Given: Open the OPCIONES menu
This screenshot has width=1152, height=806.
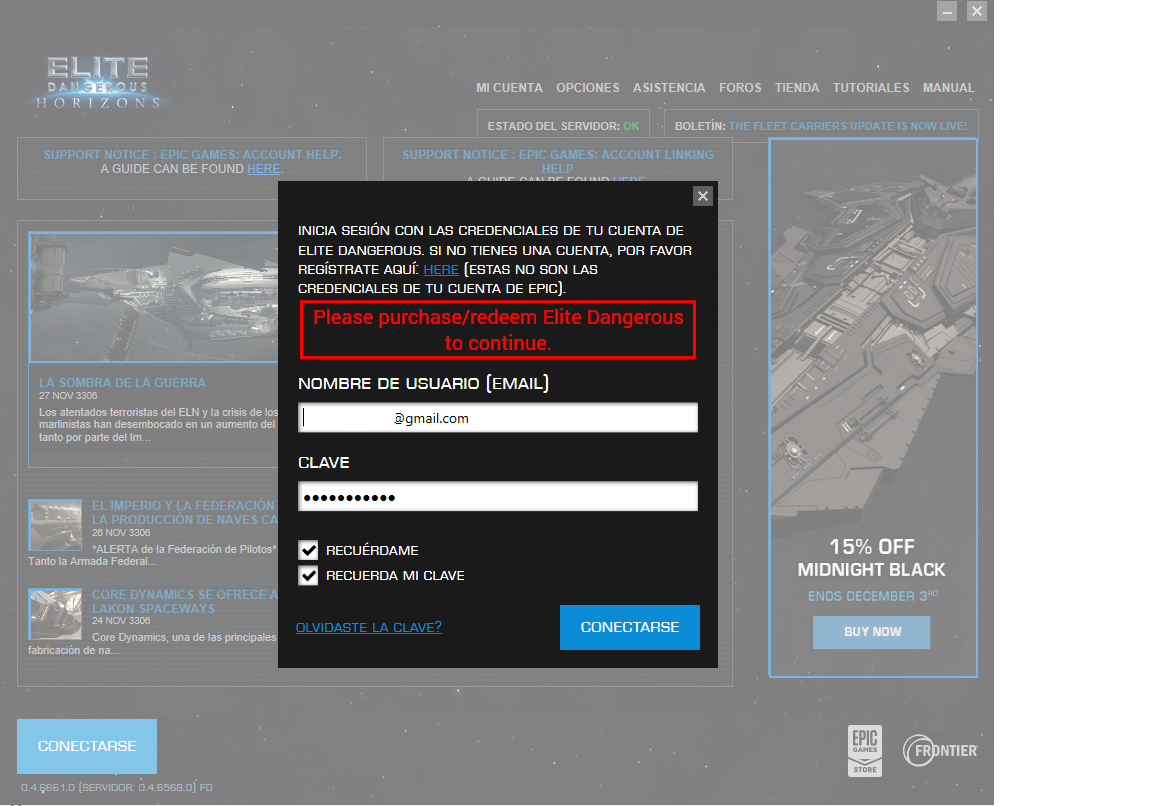Looking at the screenshot, I should coord(588,87).
